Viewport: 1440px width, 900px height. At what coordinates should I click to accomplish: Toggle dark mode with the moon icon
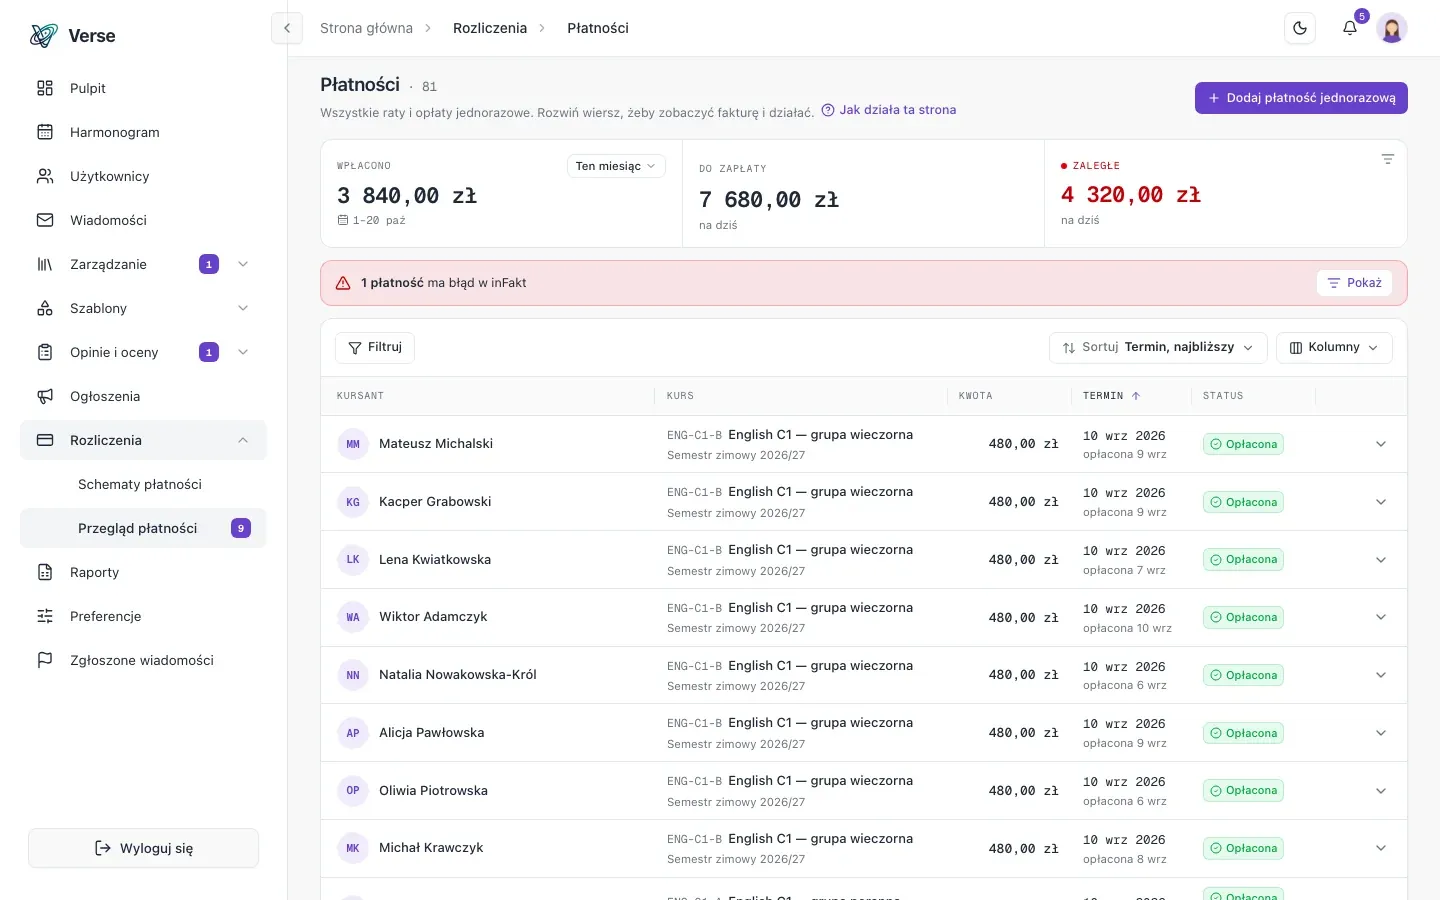click(x=1300, y=28)
